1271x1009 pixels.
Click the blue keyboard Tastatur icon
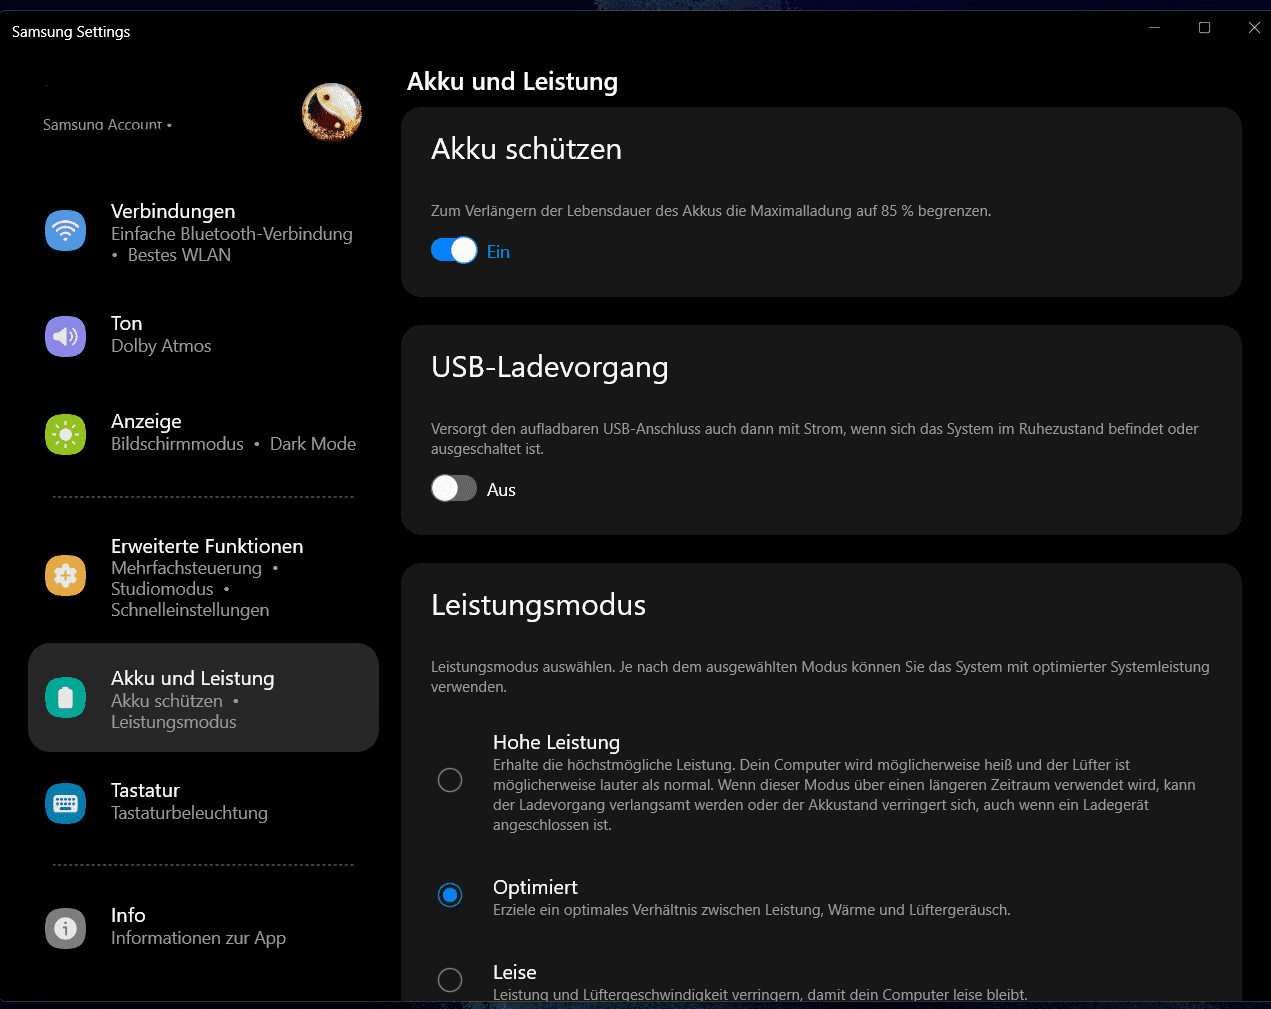tap(66, 803)
